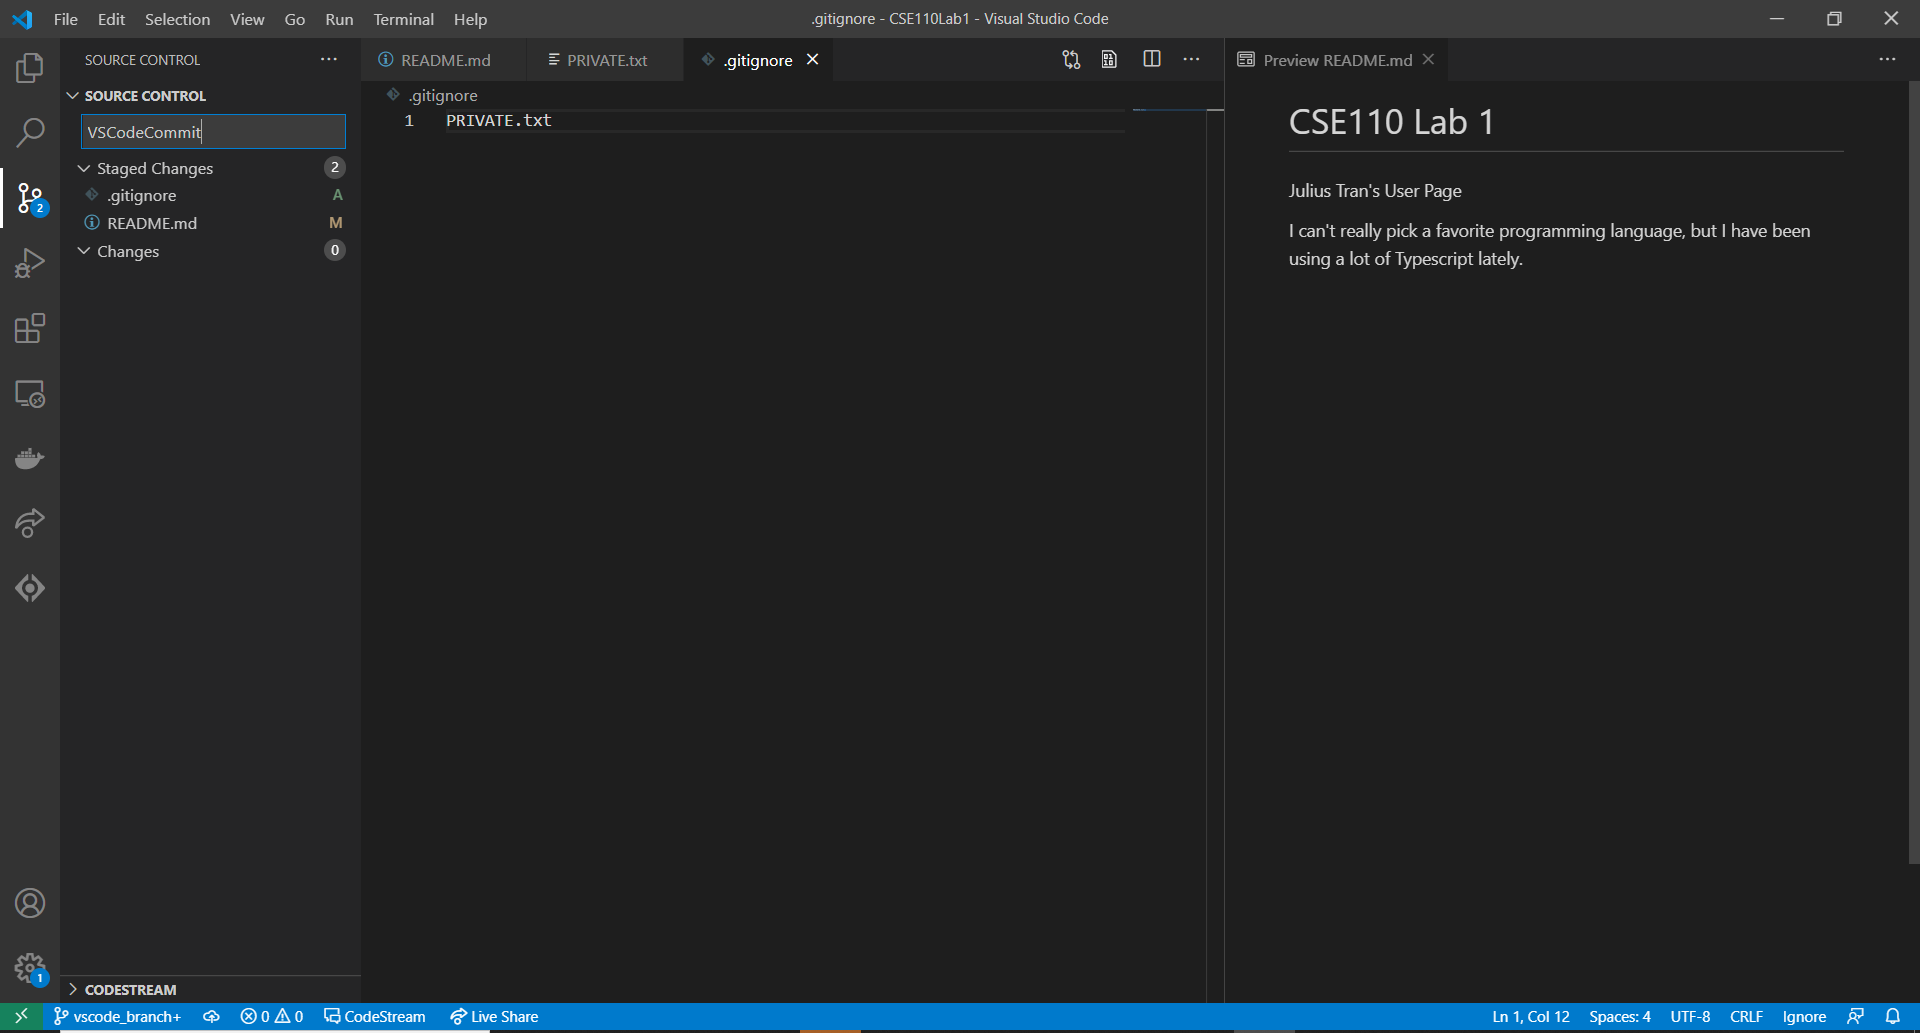Open the Manage settings gear

click(30, 968)
